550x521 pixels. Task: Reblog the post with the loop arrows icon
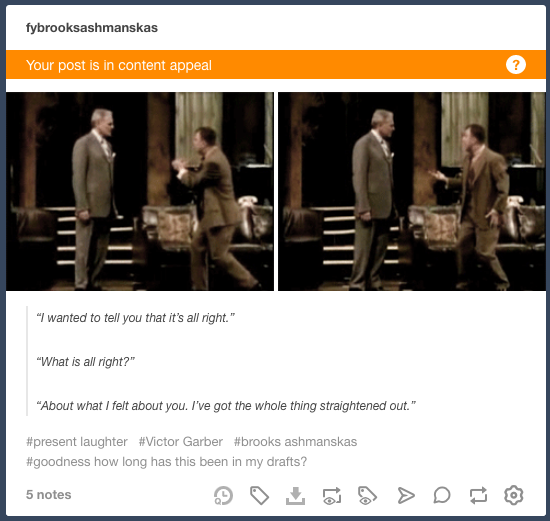pos(478,495)
